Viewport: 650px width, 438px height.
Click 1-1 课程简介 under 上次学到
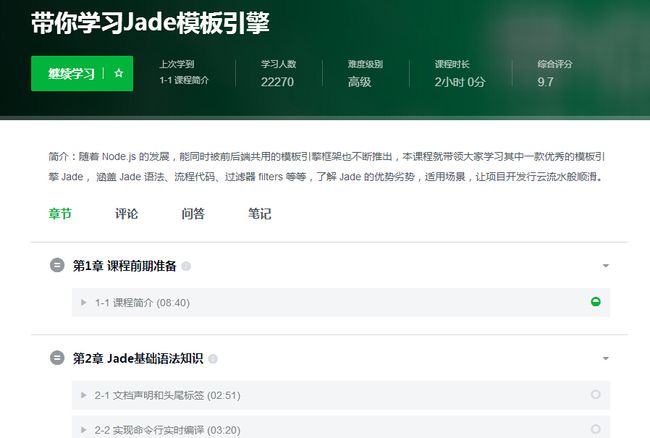[184, 80]
